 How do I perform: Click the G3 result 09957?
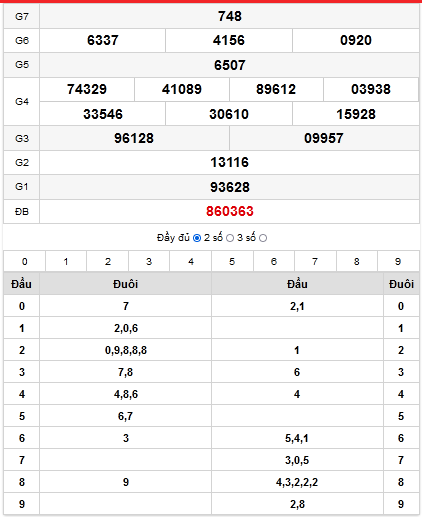(324, 138)
